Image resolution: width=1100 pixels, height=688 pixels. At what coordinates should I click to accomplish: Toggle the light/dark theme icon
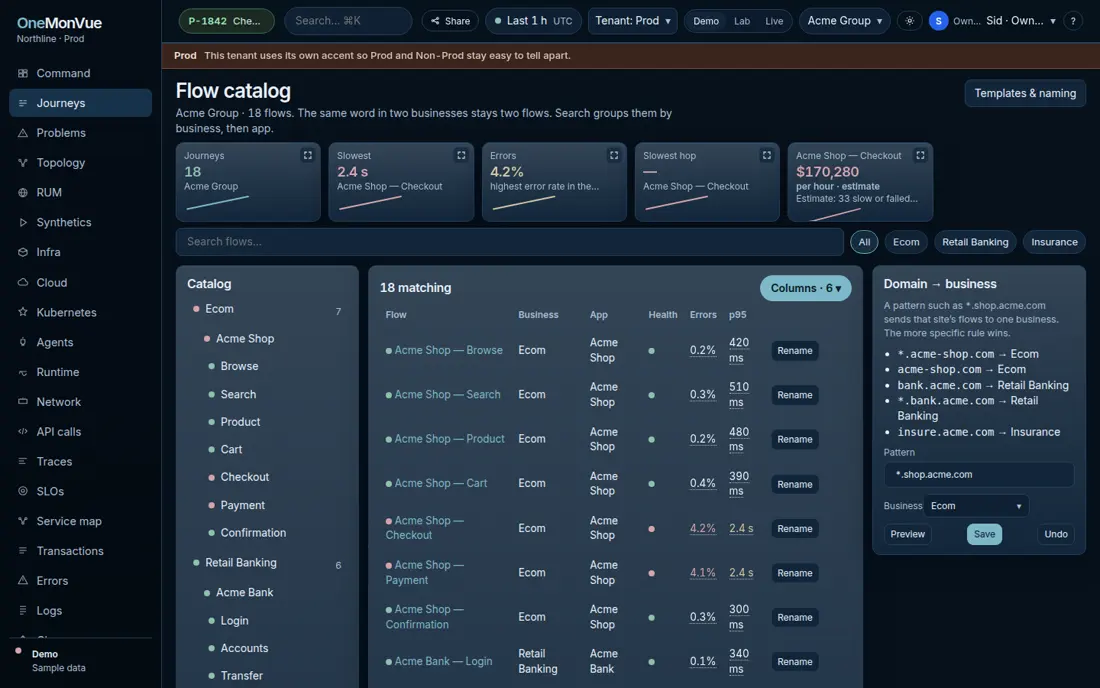click(x=909, y=21)
